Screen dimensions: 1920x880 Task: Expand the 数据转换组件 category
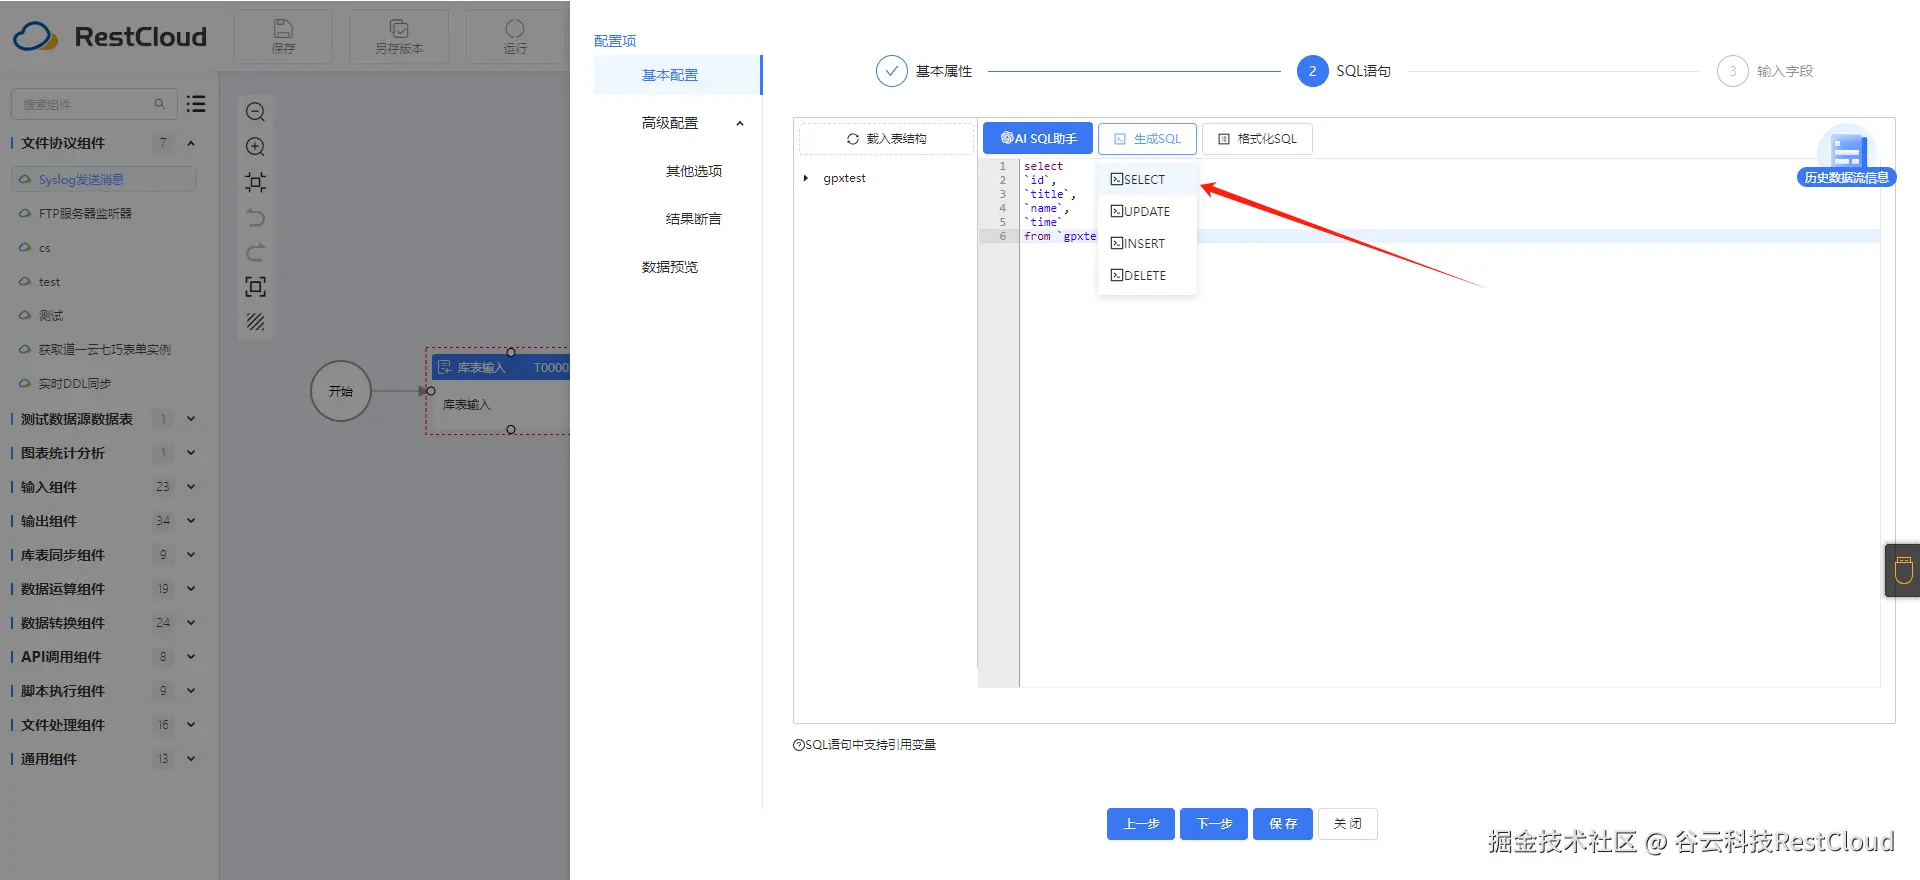[191, 623]
